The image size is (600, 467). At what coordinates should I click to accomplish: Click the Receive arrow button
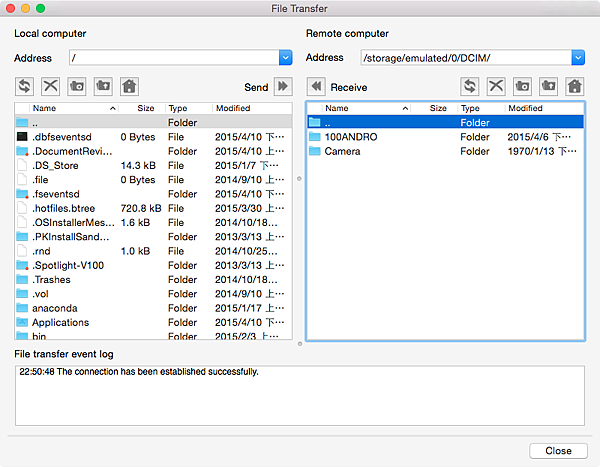point(316,87)
